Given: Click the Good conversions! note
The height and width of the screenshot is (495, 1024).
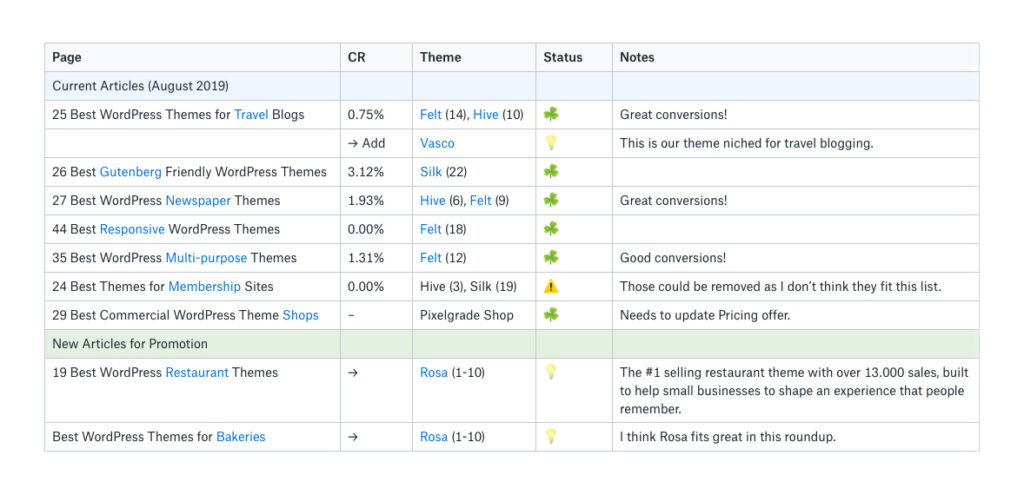Looking at the screenshot, I should pyautogui.click(x=673, y=258).
